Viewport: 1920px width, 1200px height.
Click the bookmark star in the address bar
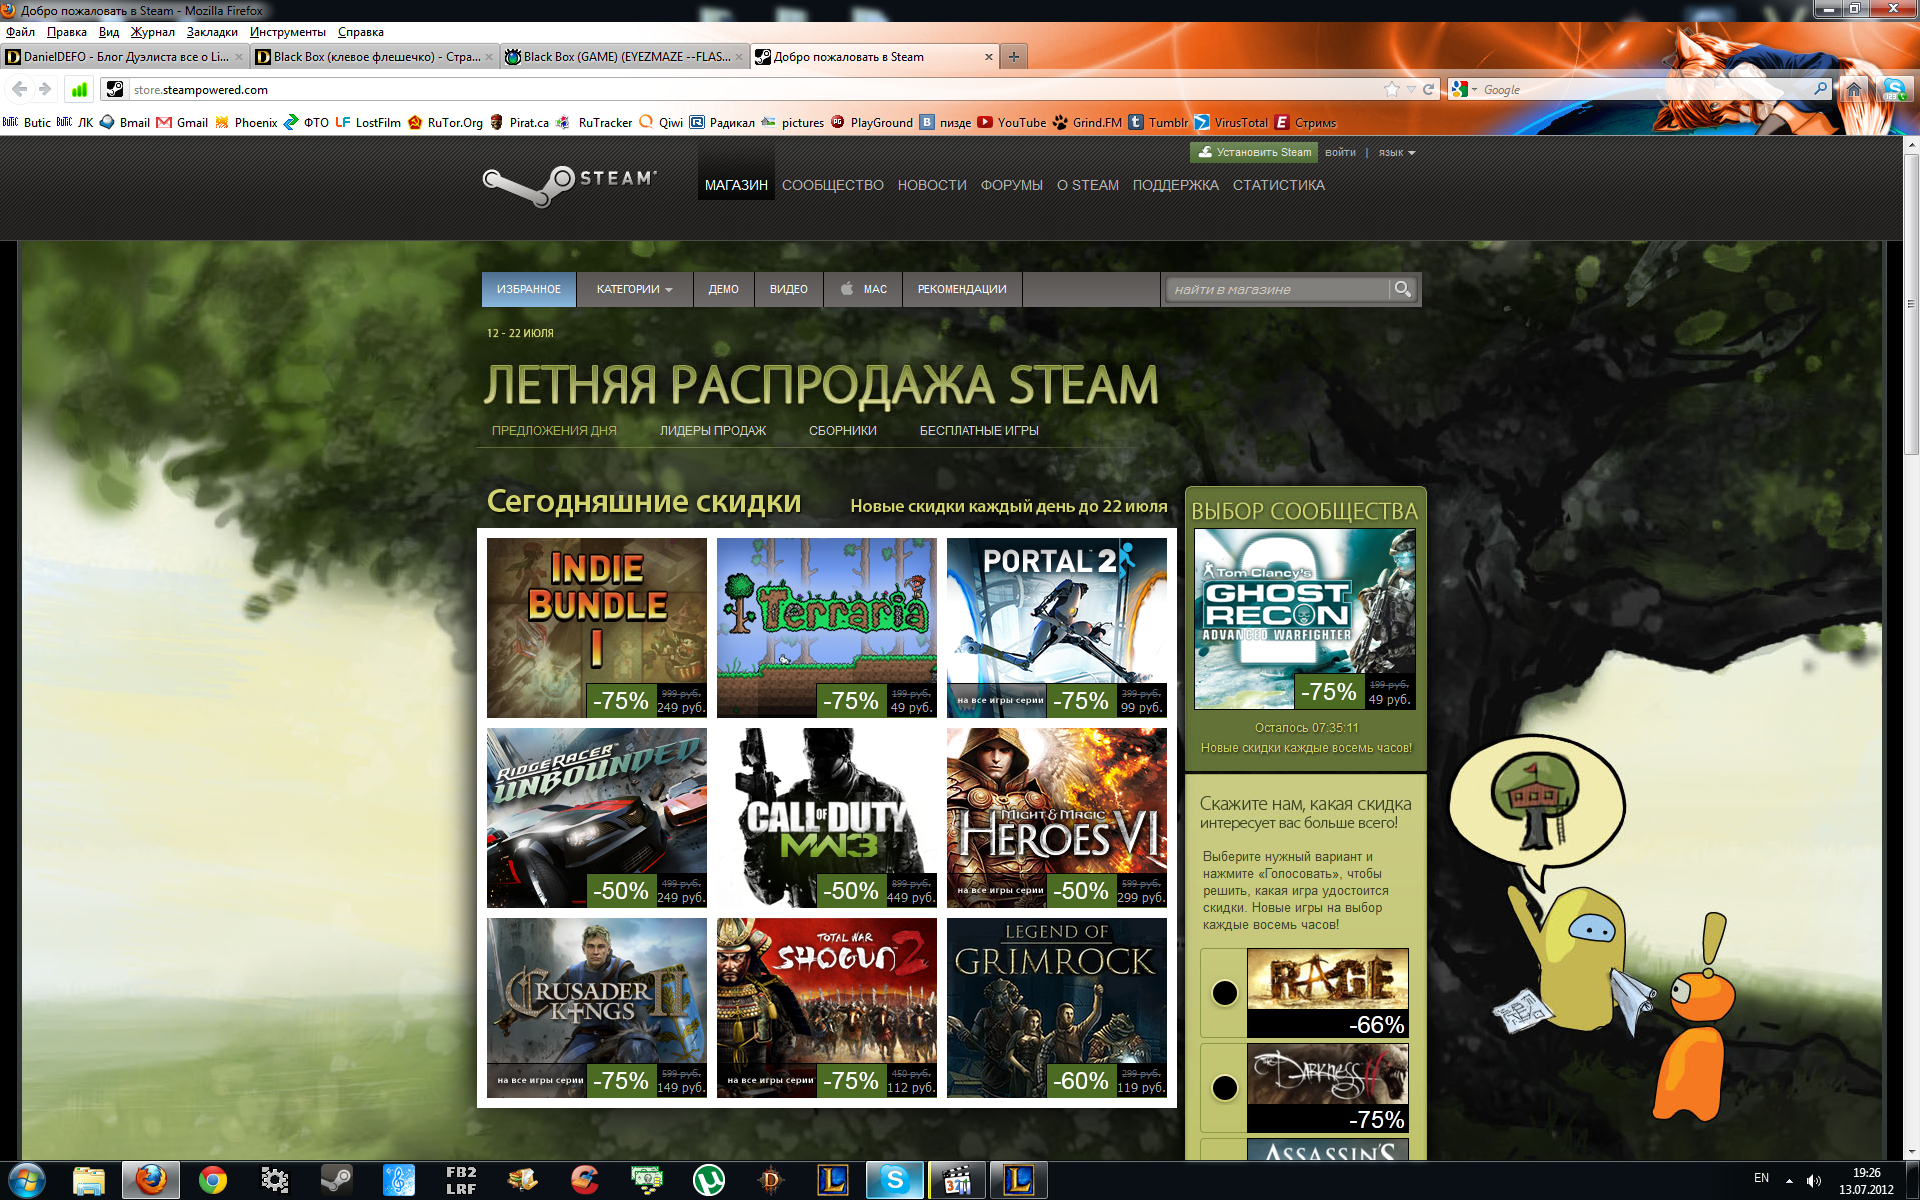pyautogui.click(x=1392, y=89)
